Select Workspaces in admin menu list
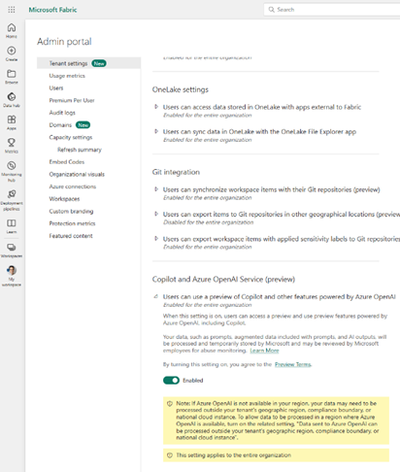Image resolution: width=400 pixels, height=472 pixels. tap(64, 199)
